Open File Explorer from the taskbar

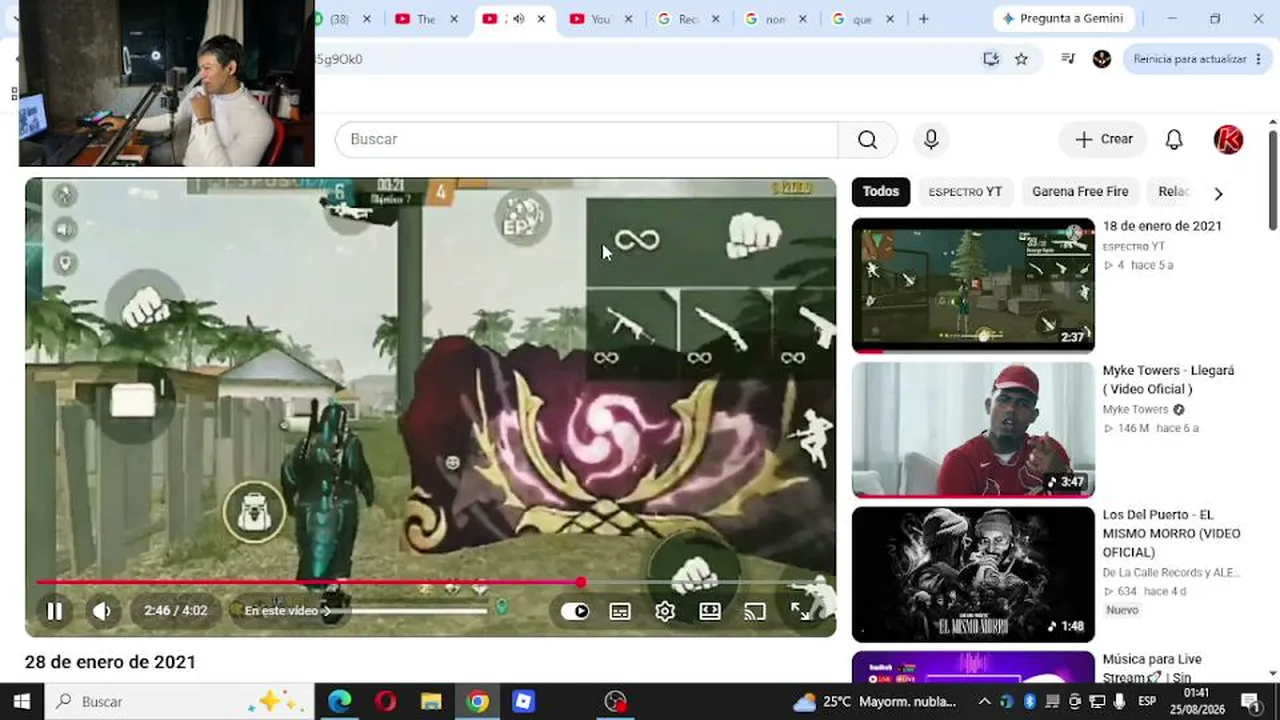pos(431,702)
